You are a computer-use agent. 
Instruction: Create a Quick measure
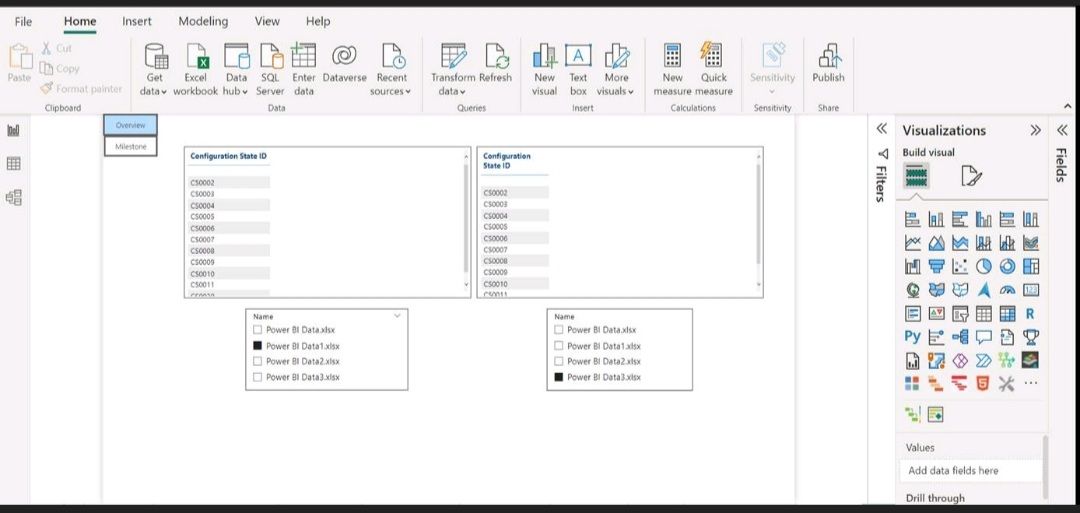tap(714, 69)
